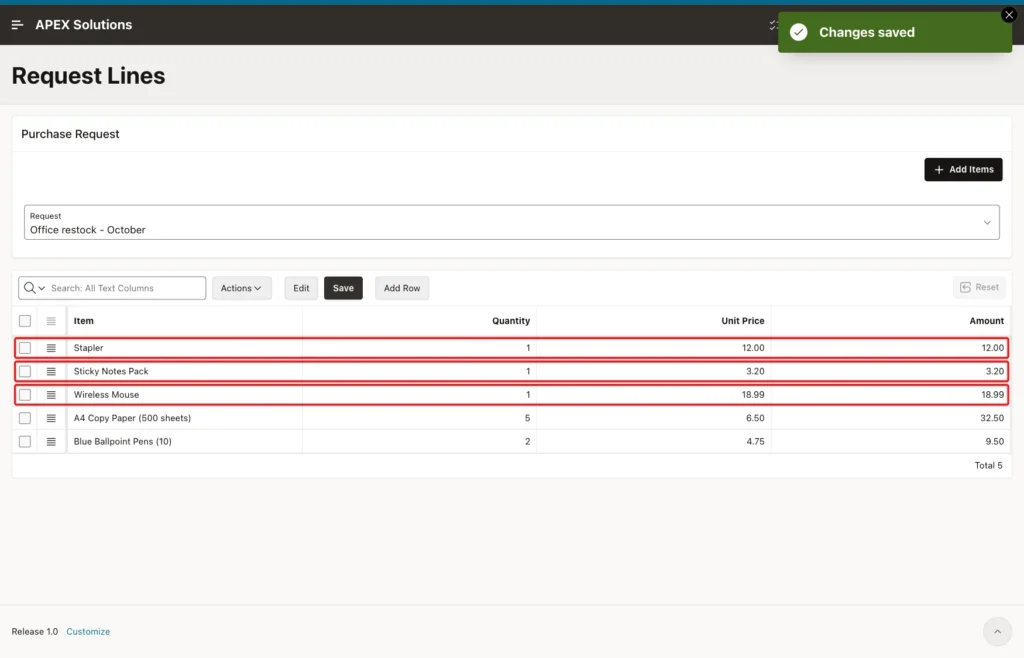Click the Blue Ballpoint Pens (10) cell
1024x658 pixels.
coord(185,442)
